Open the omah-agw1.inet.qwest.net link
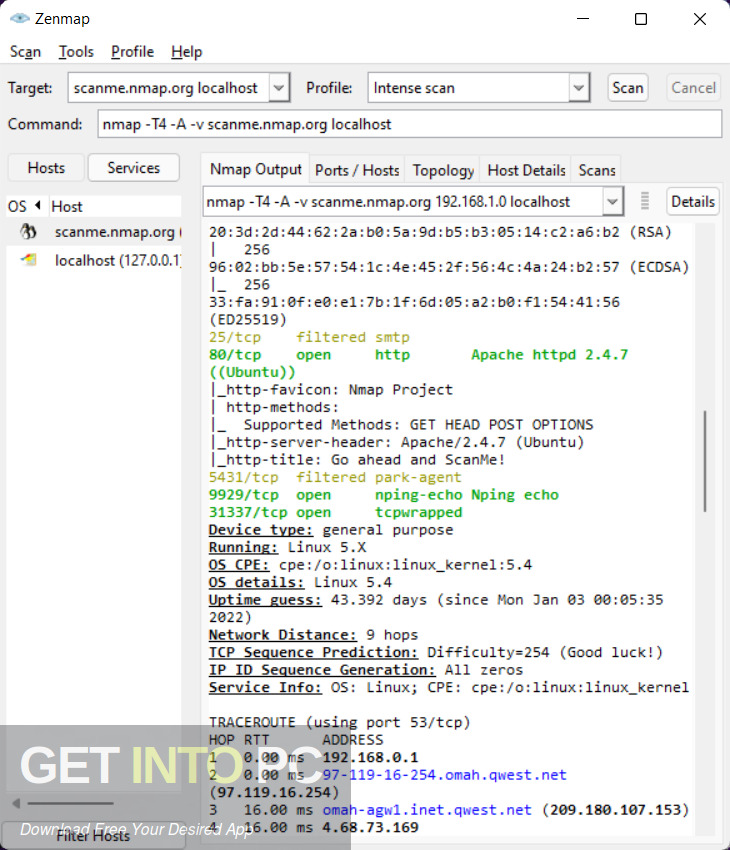 click(x=427, y=810)
